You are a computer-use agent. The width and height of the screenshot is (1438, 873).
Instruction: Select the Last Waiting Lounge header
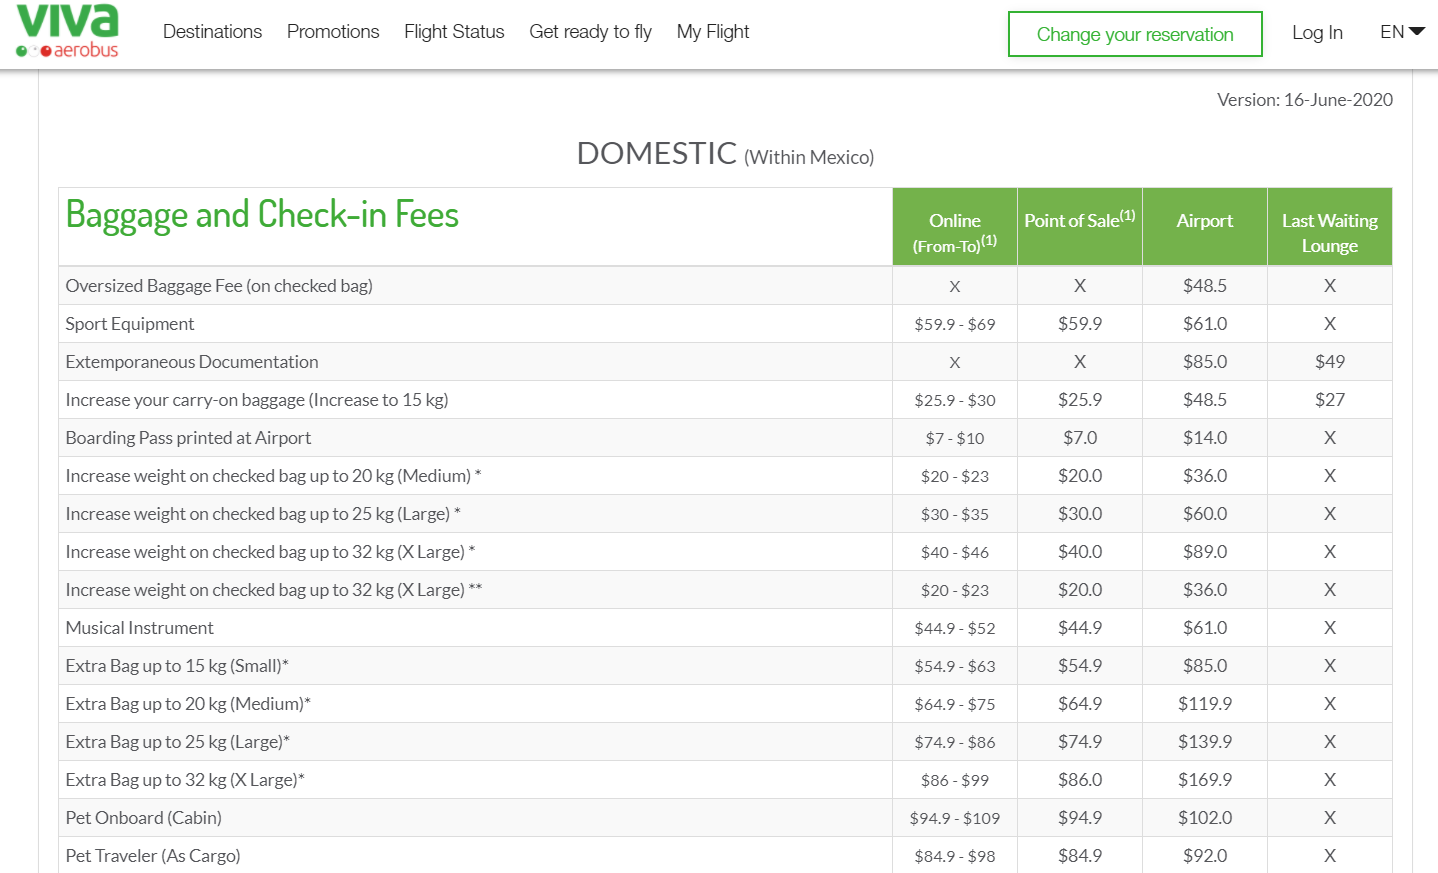[1330, 227]
